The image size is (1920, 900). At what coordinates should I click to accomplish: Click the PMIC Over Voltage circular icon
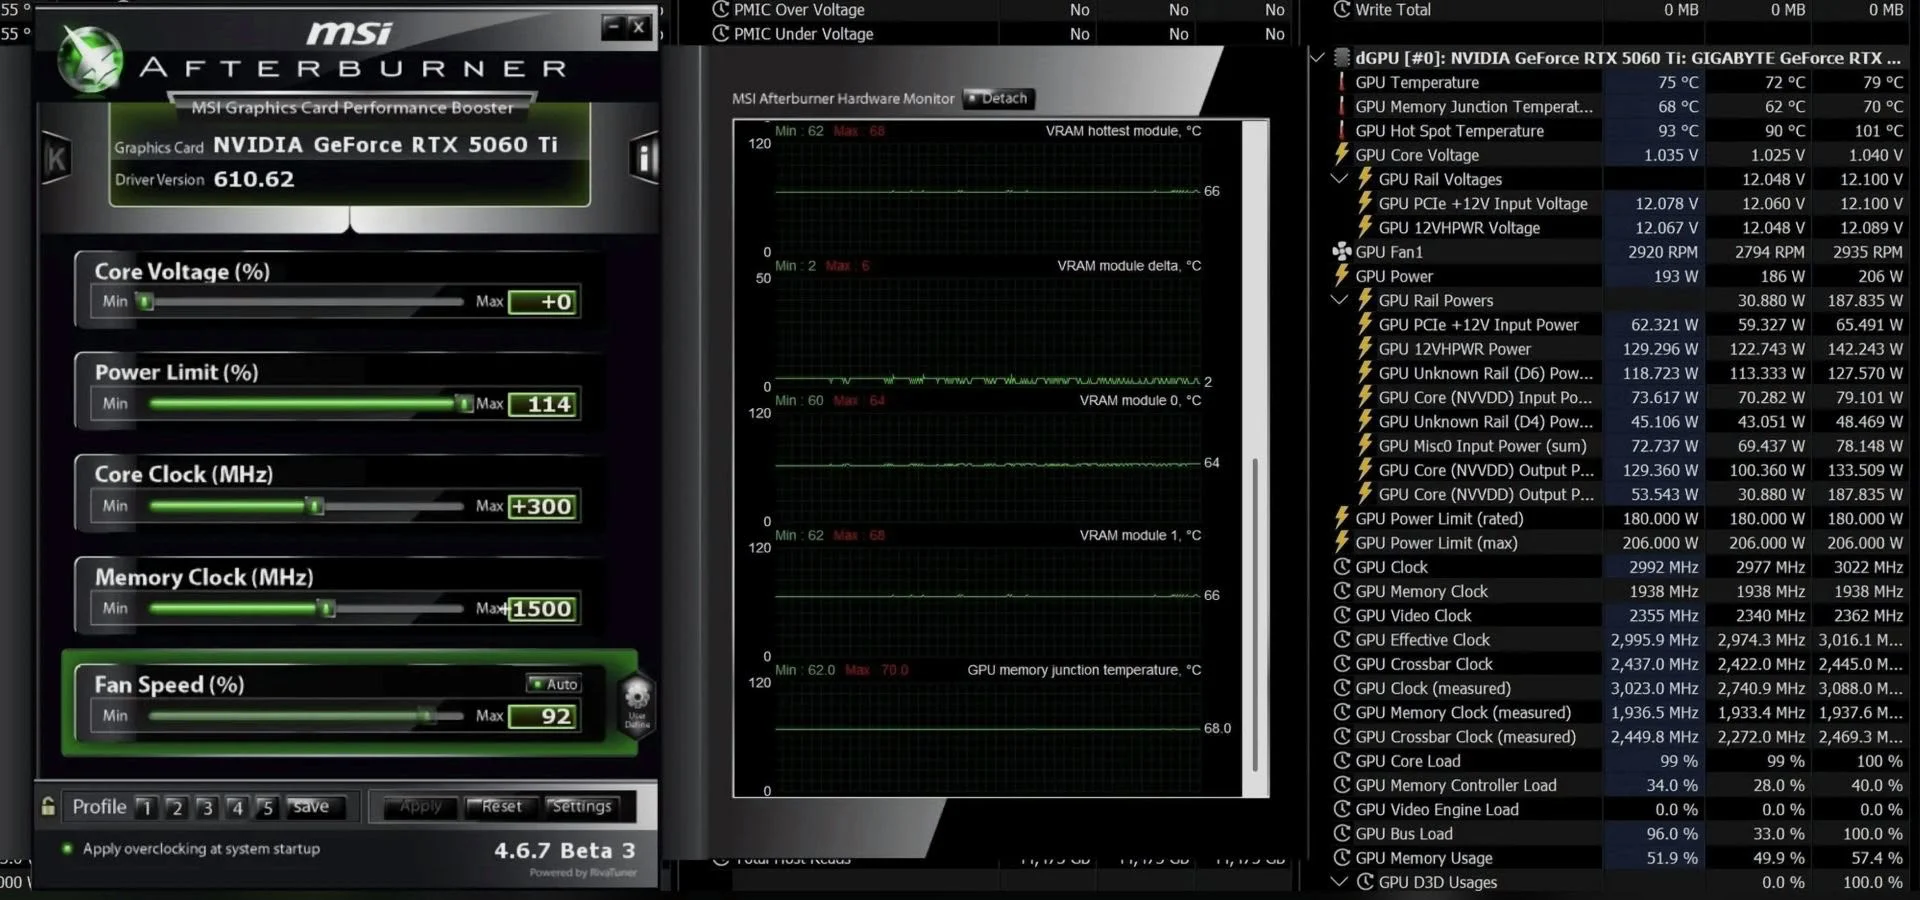click(720, 10)
